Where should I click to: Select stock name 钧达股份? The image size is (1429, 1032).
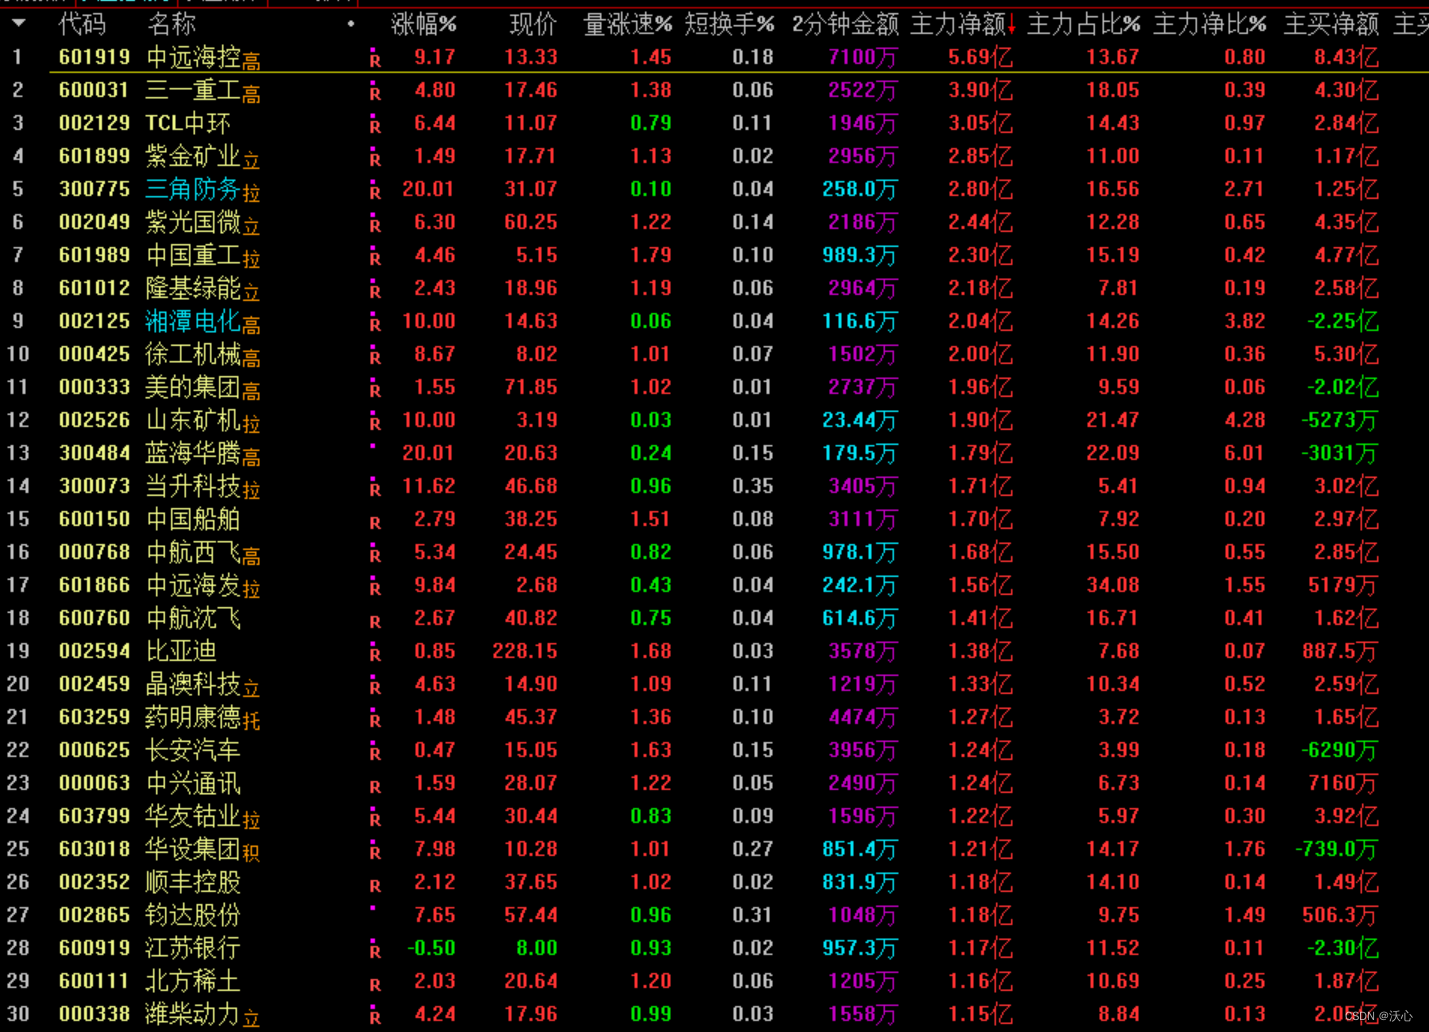(193, 916)
